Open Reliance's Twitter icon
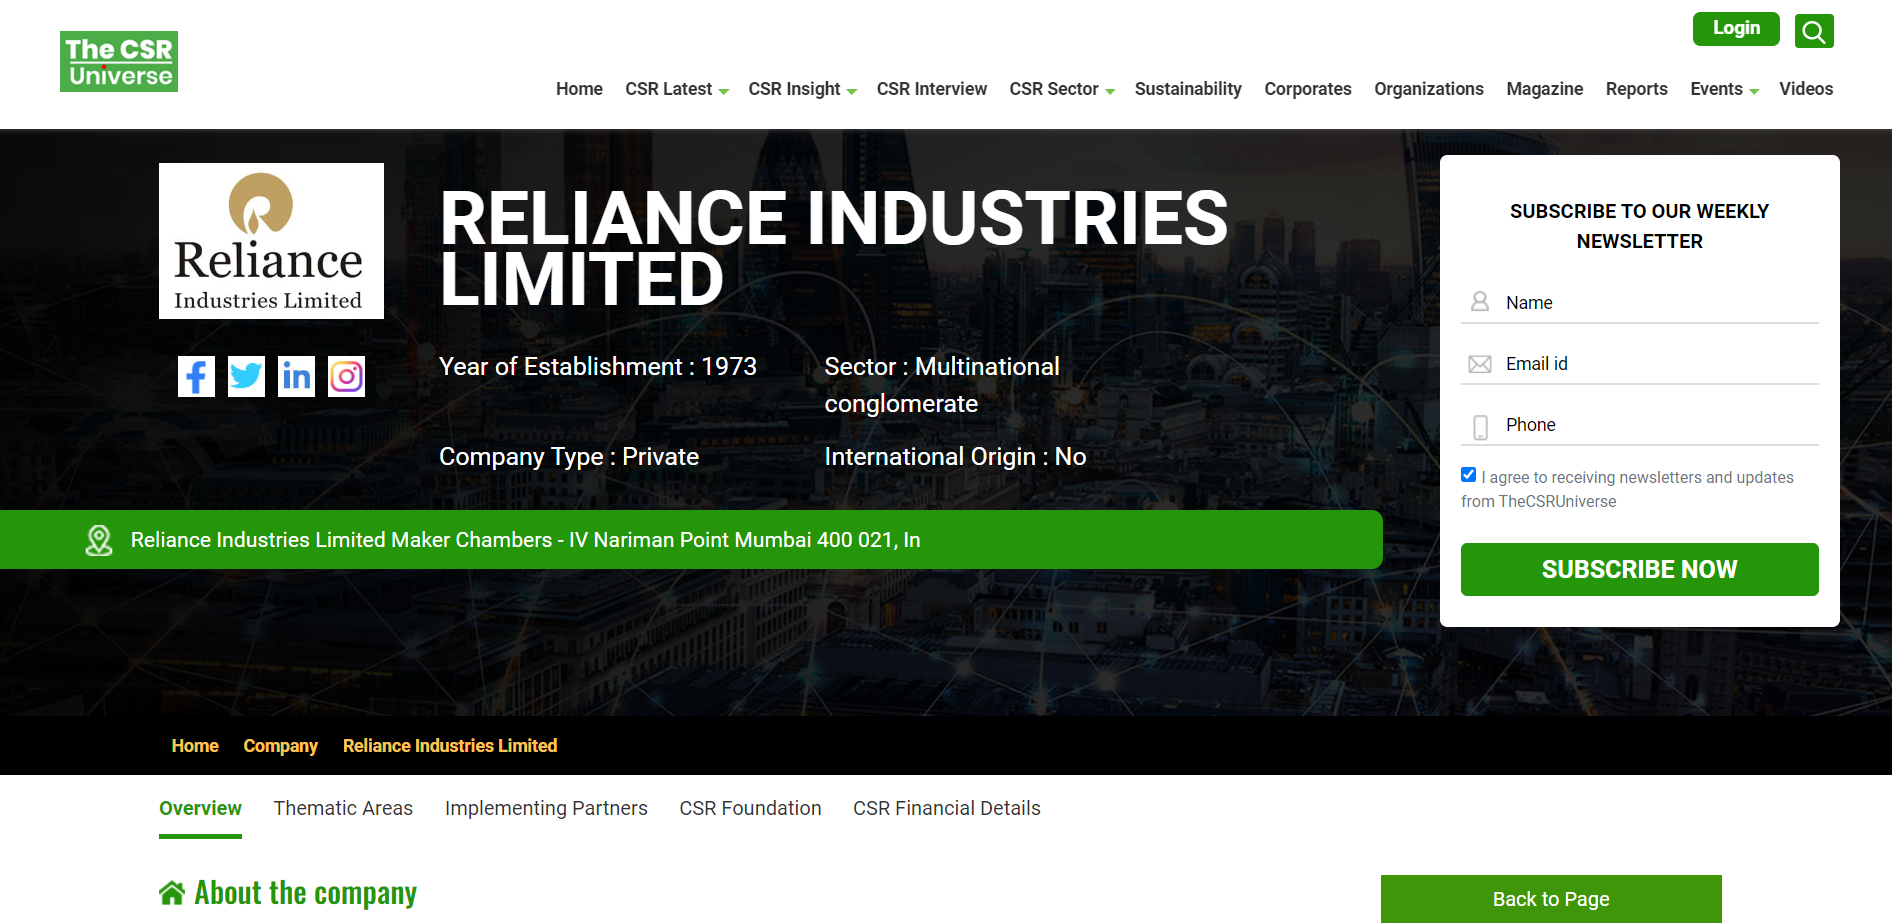Viewport: 1892px width, 923px height. pyautogui.click(x=246, y=377)
